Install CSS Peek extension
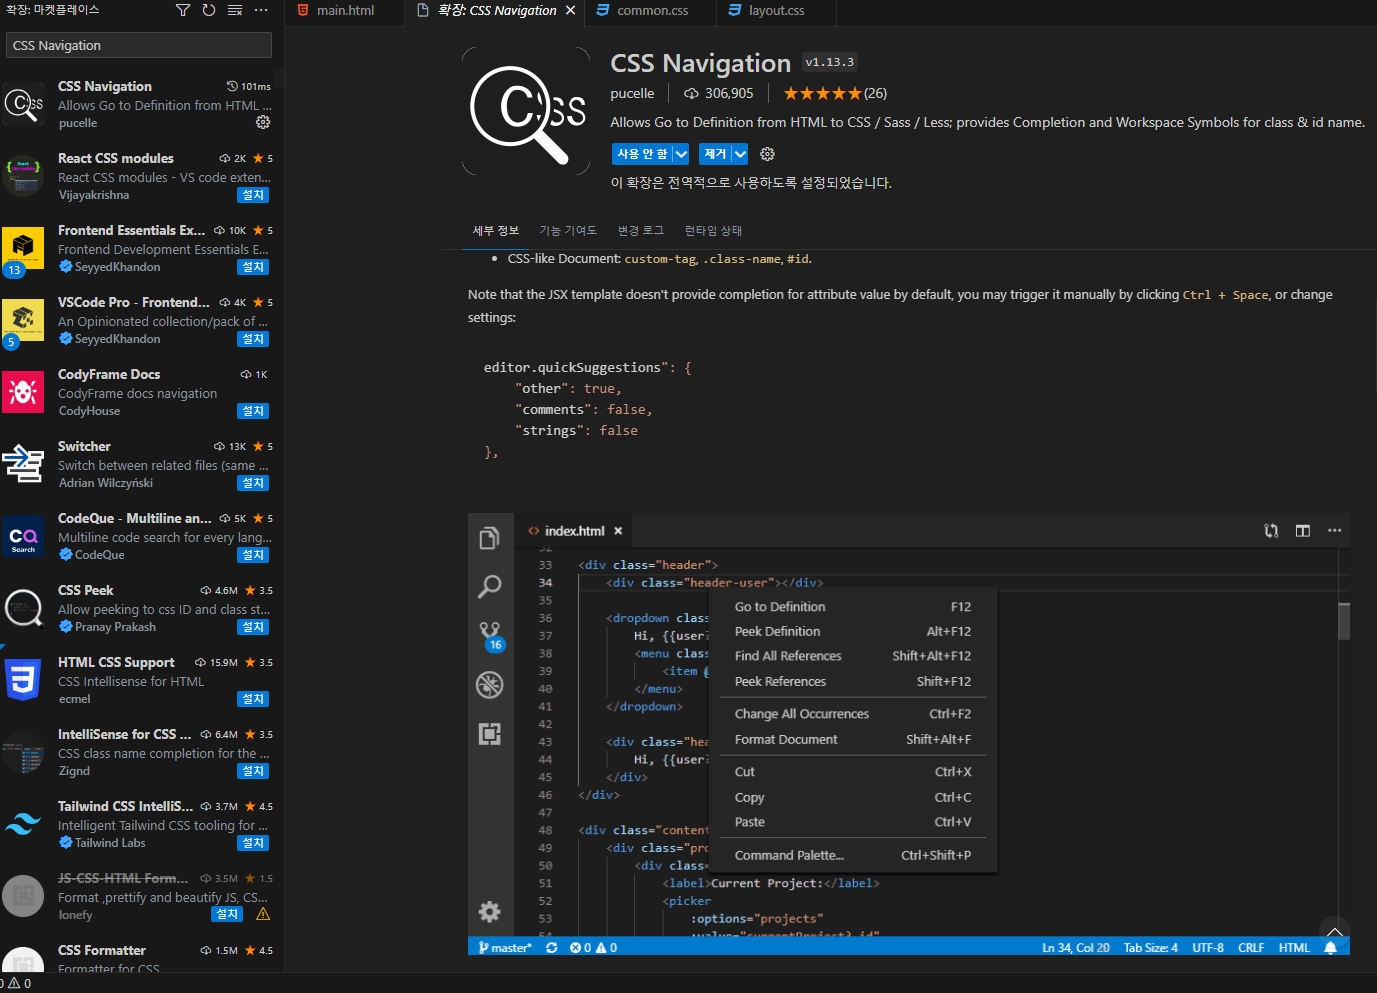 coord(254,627)
